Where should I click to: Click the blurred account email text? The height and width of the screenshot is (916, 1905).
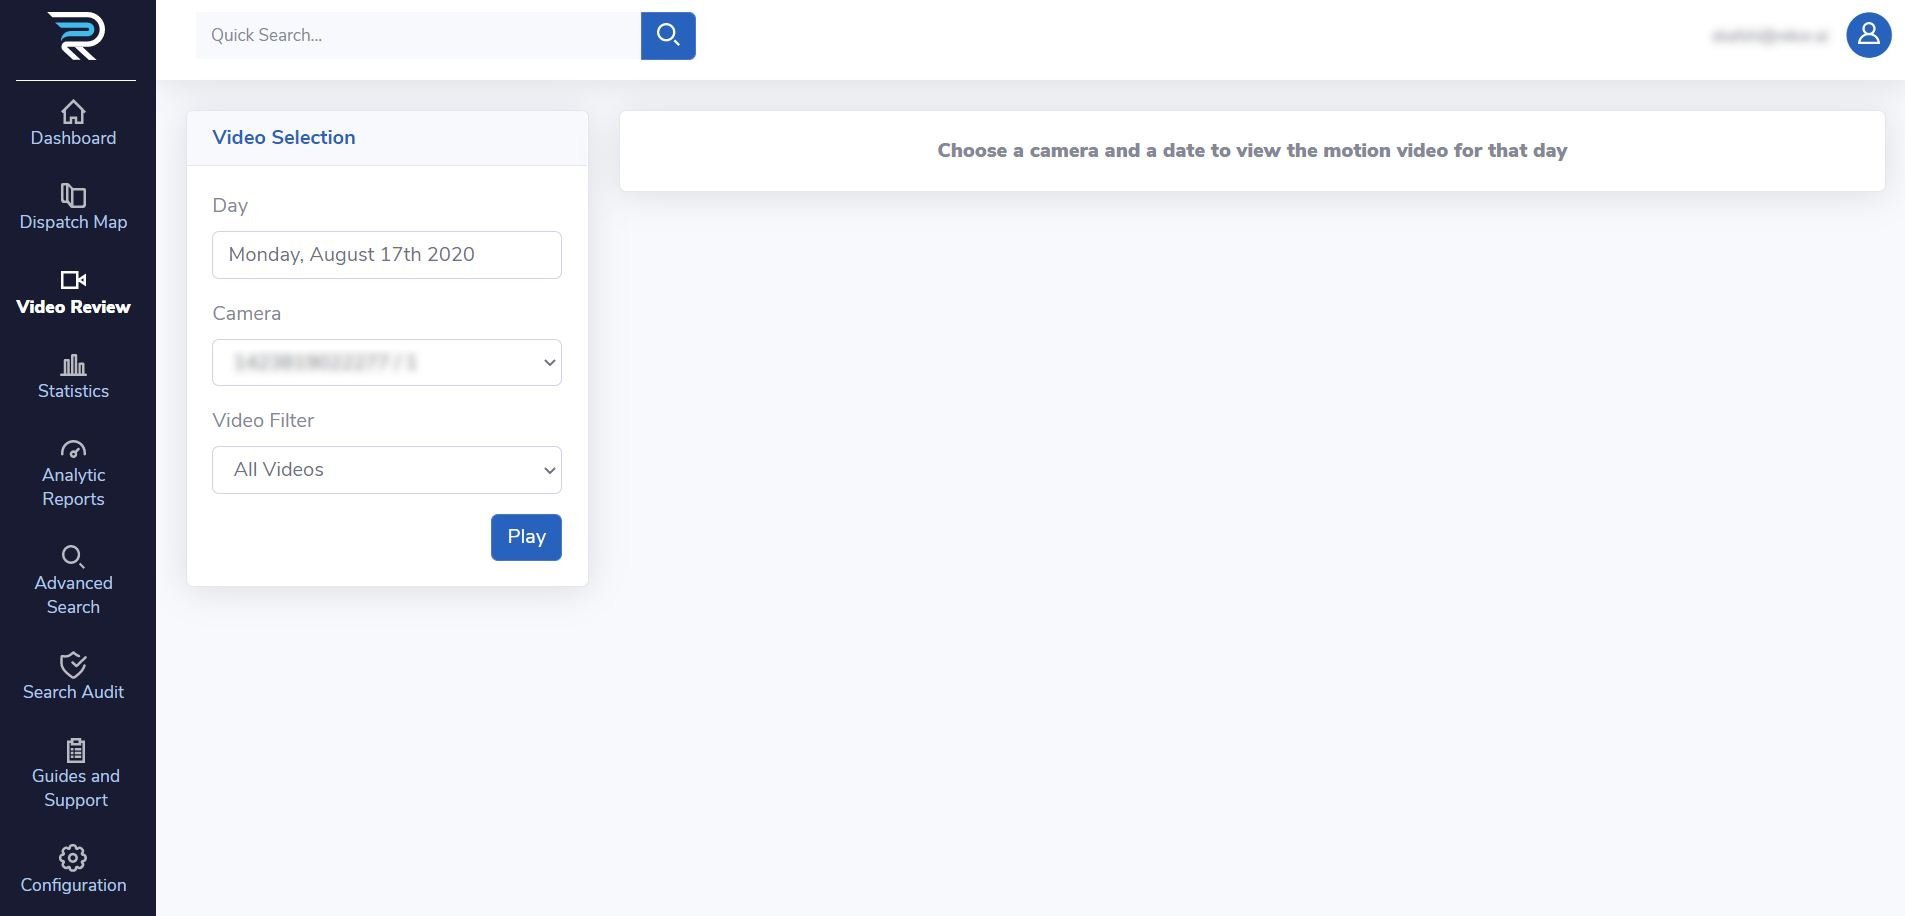point(1768,36)
